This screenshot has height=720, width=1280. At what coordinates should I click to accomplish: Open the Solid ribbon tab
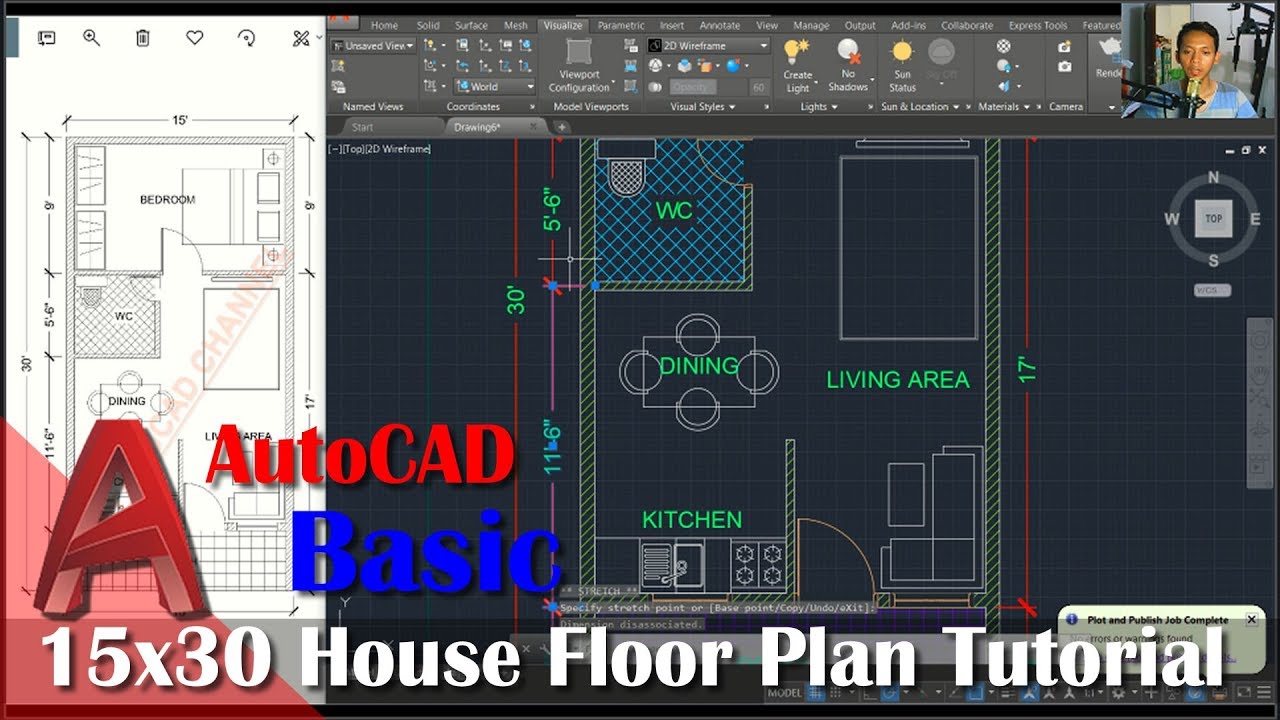click(428, 25)
